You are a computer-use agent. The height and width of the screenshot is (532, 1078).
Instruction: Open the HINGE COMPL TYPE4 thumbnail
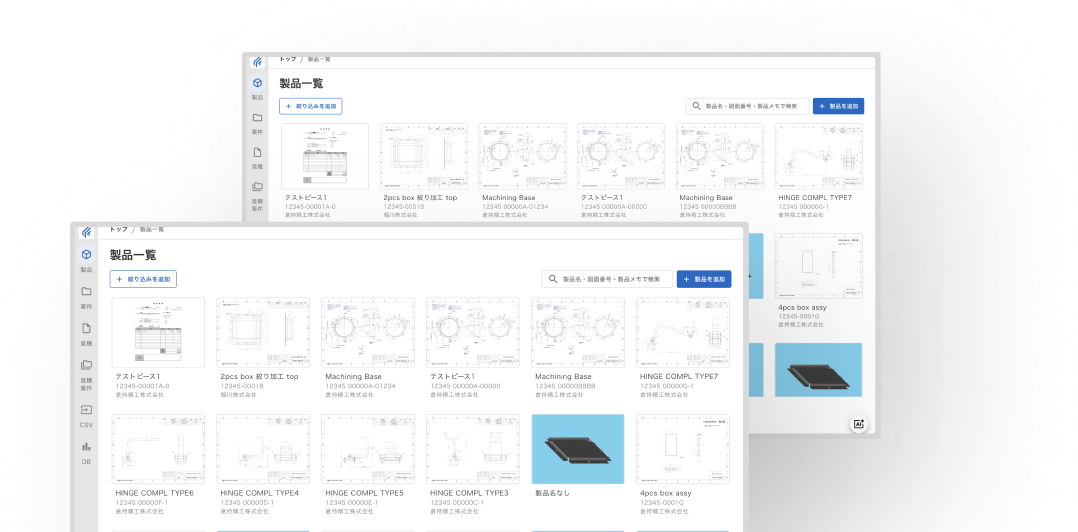point(263,449)
